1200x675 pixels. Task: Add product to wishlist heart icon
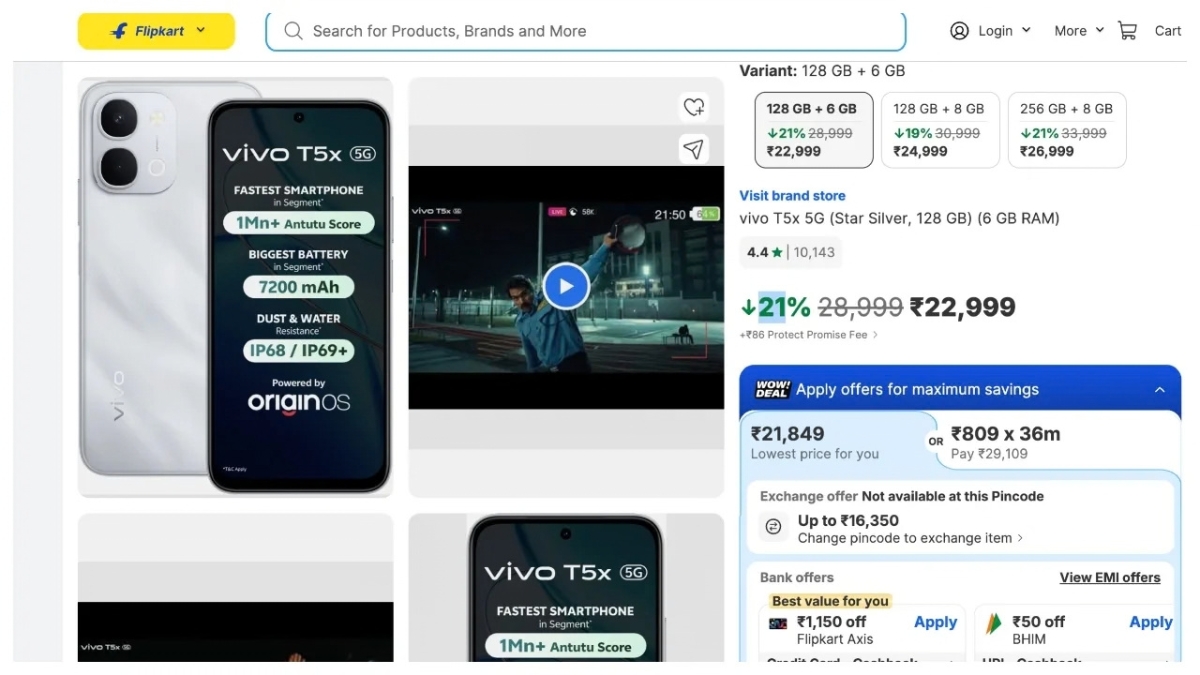(693, 107)
